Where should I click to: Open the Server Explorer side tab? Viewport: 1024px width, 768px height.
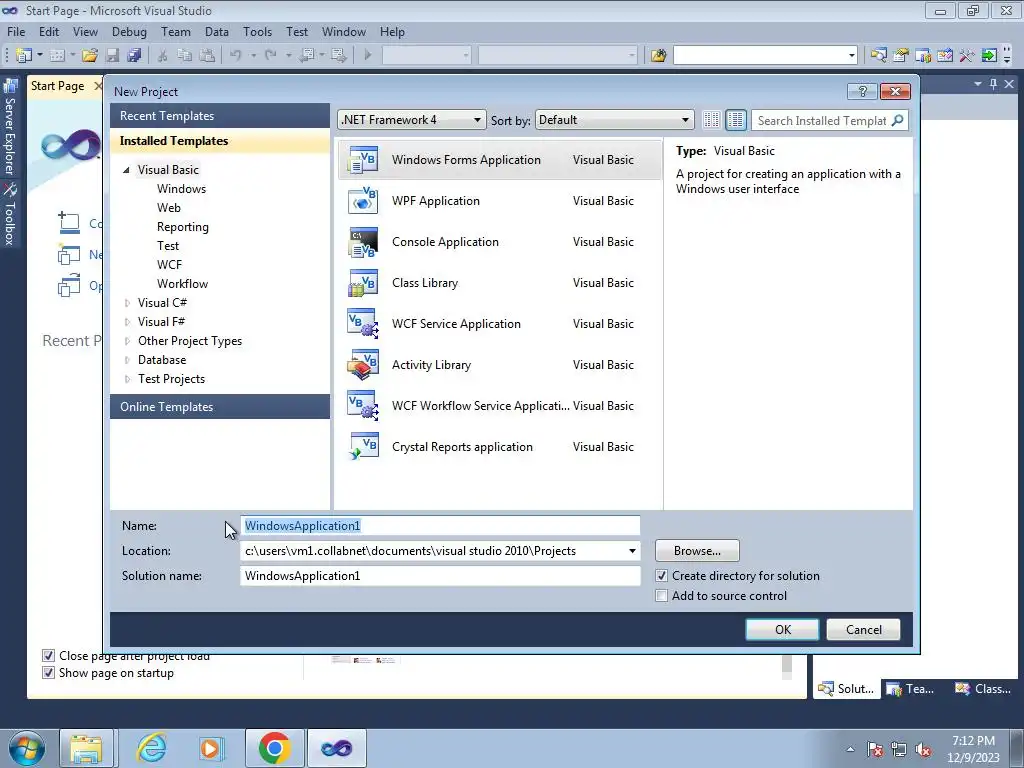(x=10, y=128)
